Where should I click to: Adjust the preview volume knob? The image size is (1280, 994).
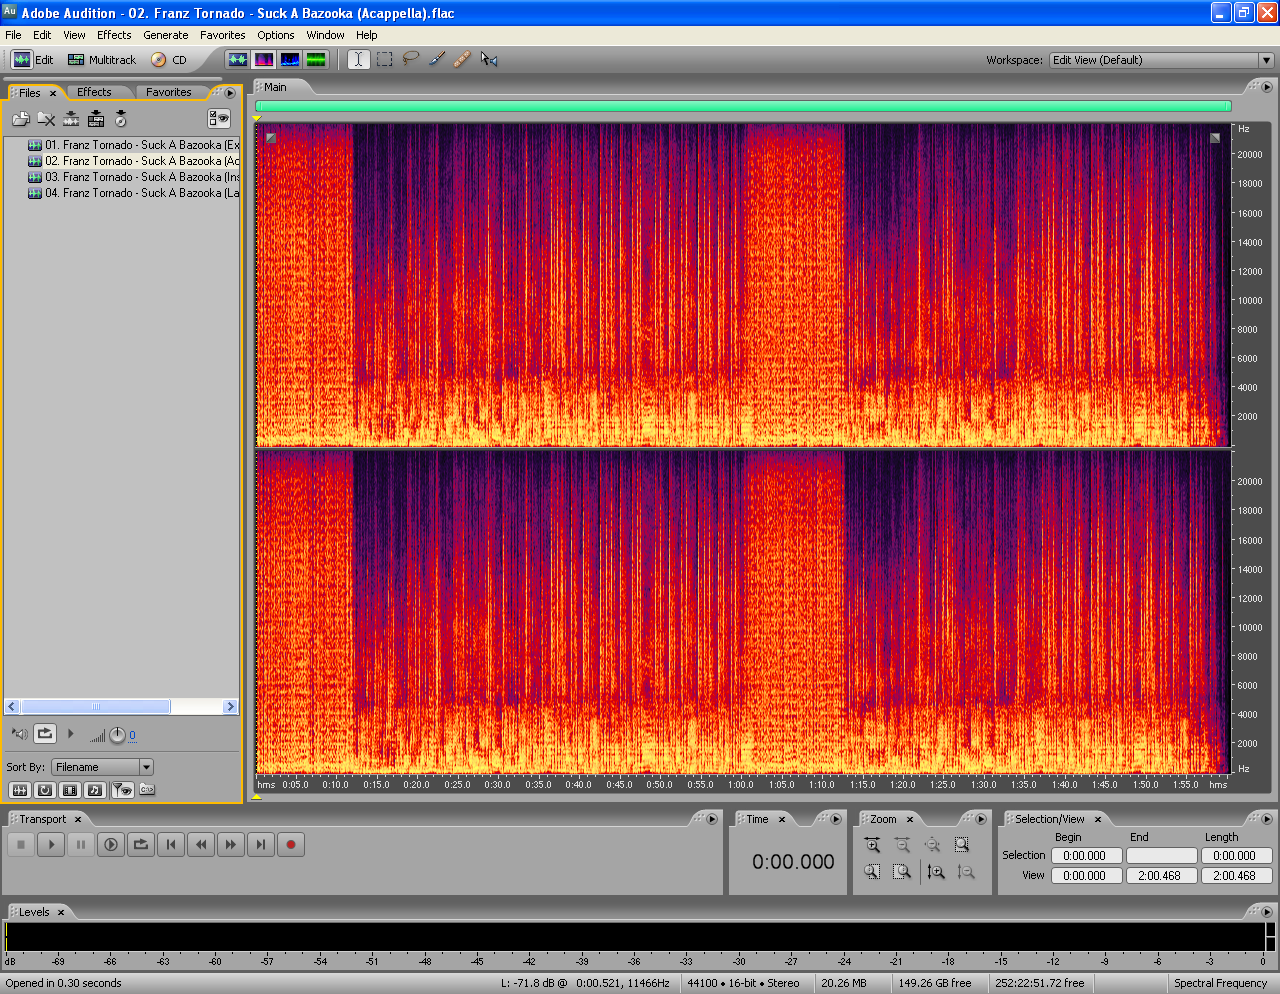(117, 735)
